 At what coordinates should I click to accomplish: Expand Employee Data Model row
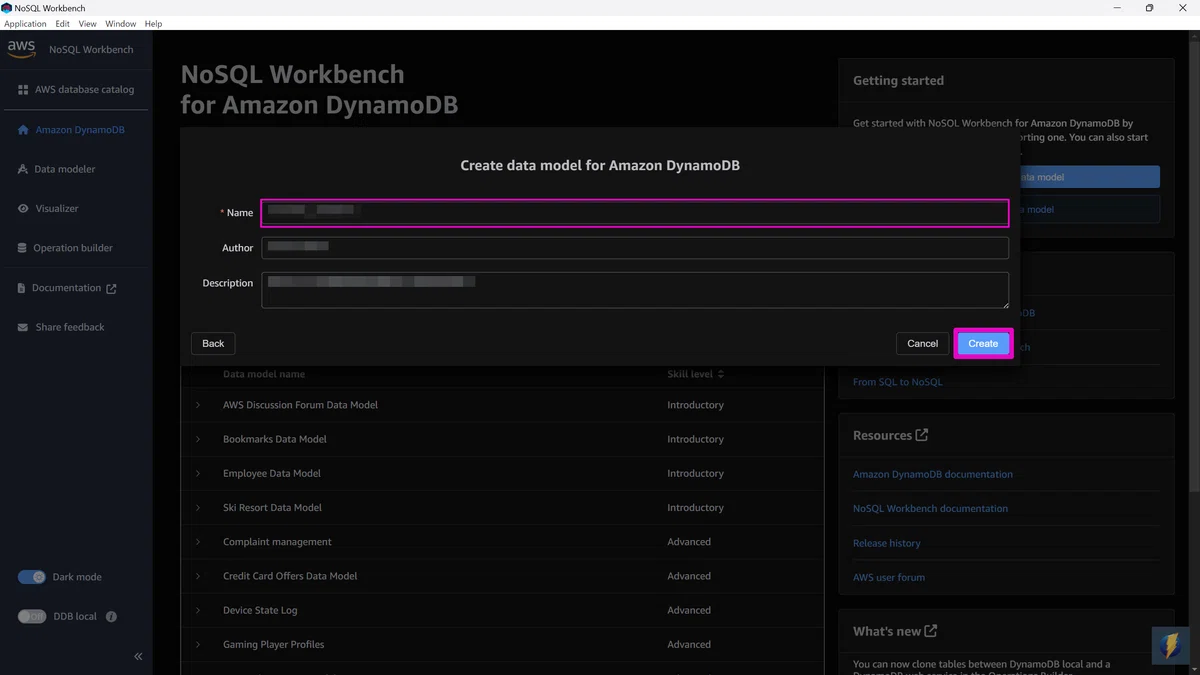198,473
